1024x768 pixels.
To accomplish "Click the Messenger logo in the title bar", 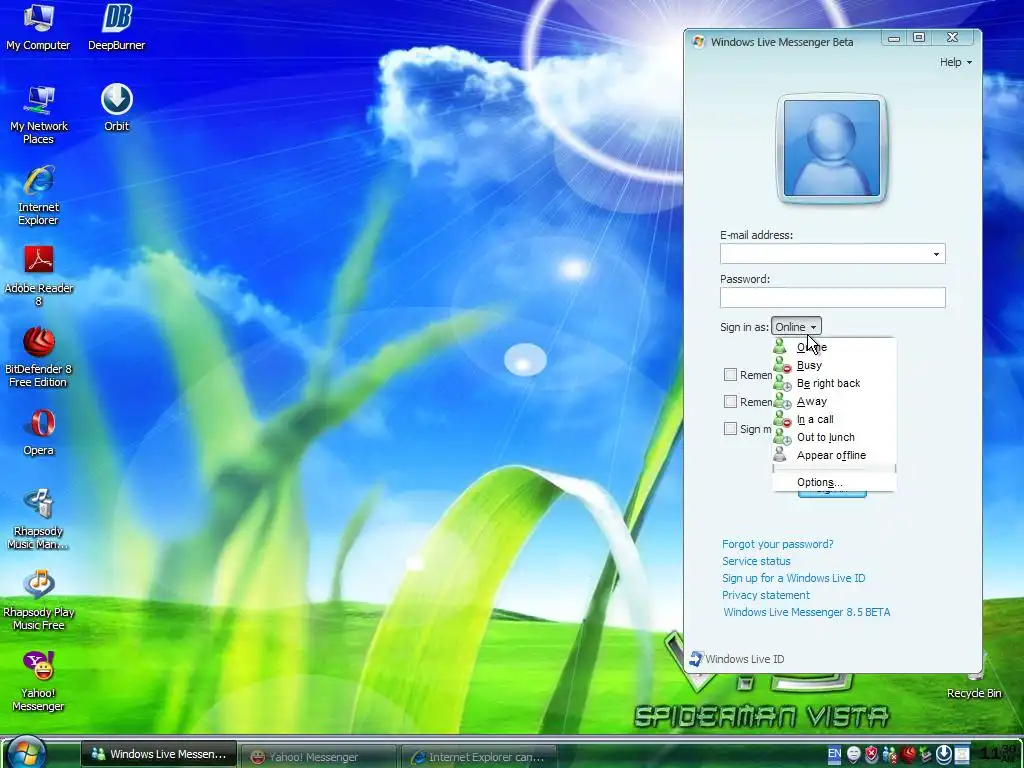I will 698,42.
